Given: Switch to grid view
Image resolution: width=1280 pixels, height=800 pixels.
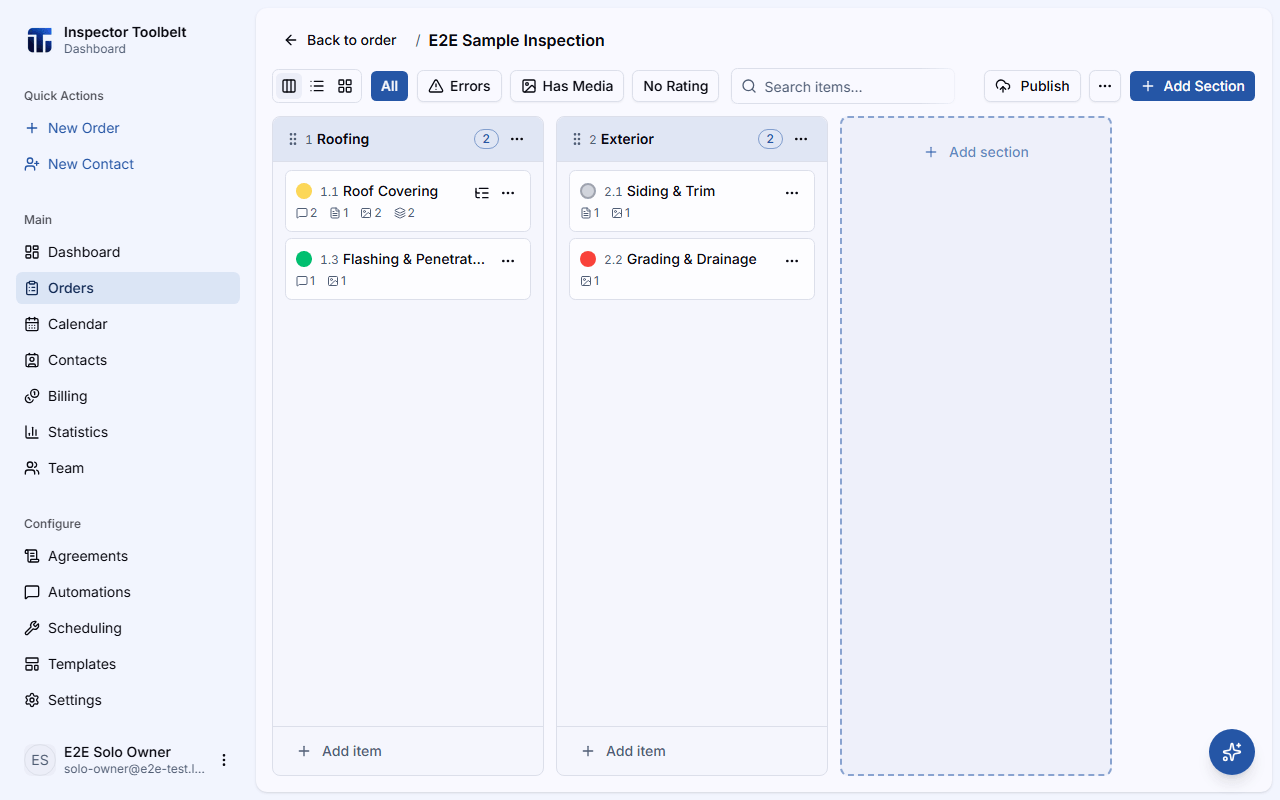Looking at the screenshot, I should pyautogui.click(x=345, y=86).
